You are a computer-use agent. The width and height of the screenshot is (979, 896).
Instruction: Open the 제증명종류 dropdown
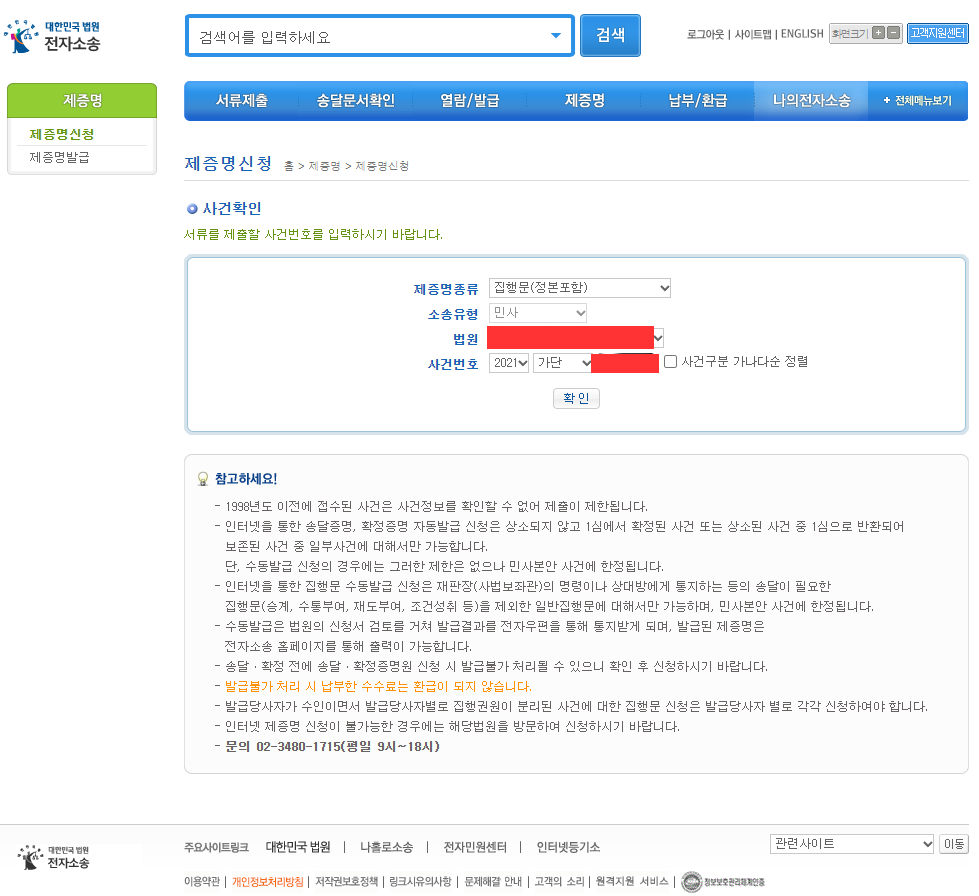click(579, 288)
